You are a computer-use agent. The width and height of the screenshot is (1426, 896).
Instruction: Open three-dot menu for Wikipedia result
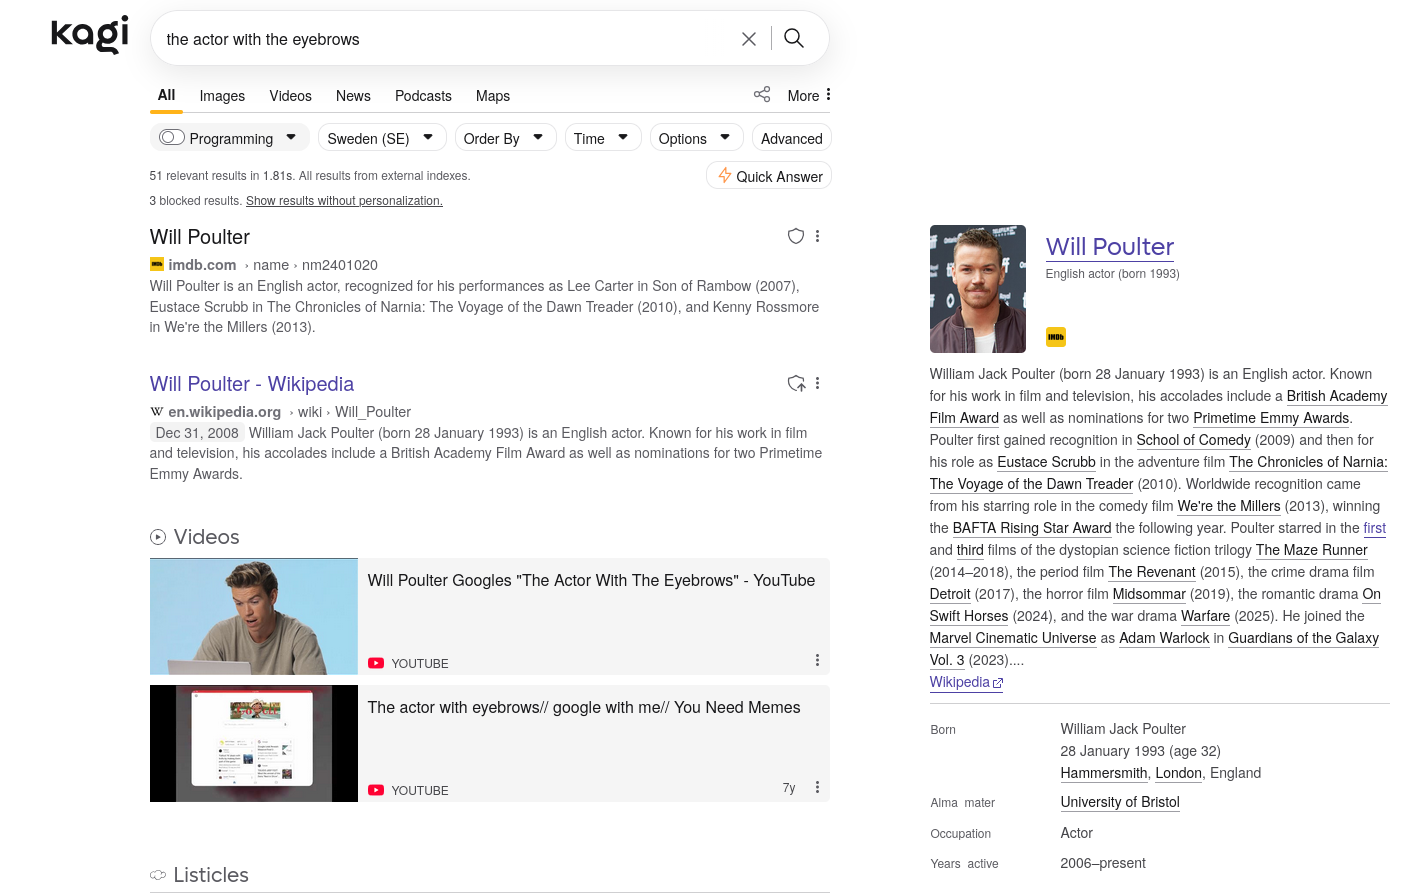pyautogui.click(x=818, y=383)
